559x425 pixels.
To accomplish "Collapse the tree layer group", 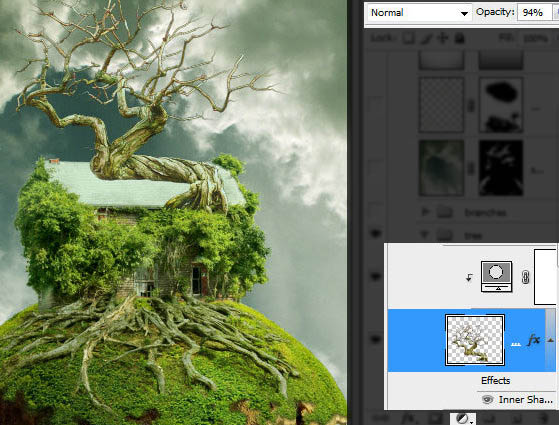I will click(x=424, y=235).
